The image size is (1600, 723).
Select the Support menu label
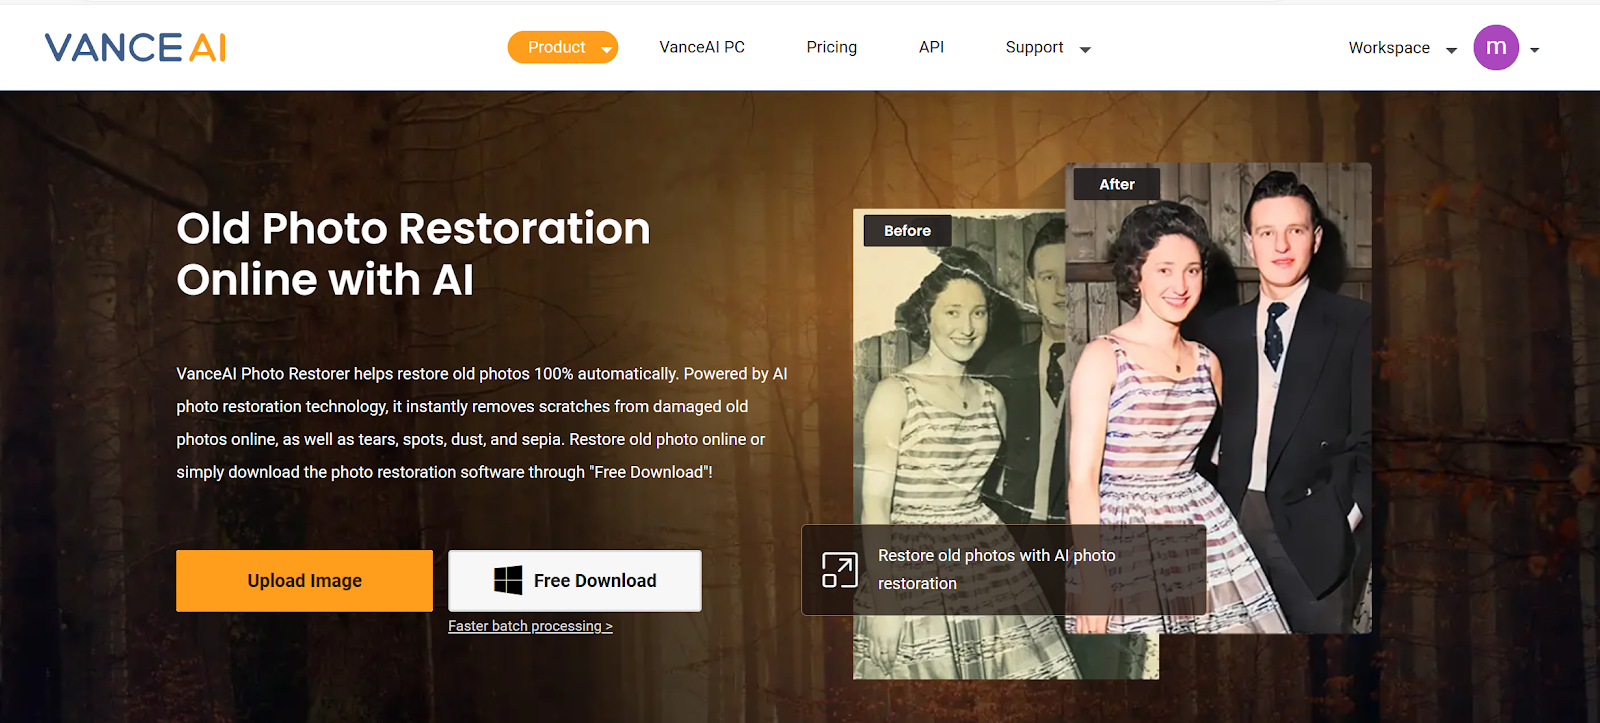(1034, 47)
